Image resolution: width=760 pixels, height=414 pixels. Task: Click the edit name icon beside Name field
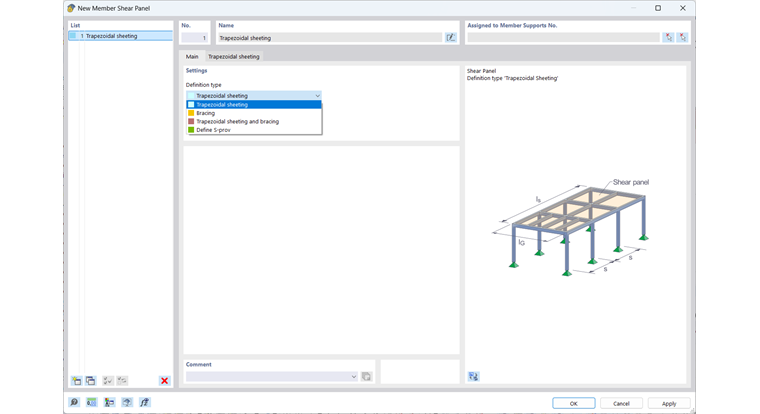451,37
